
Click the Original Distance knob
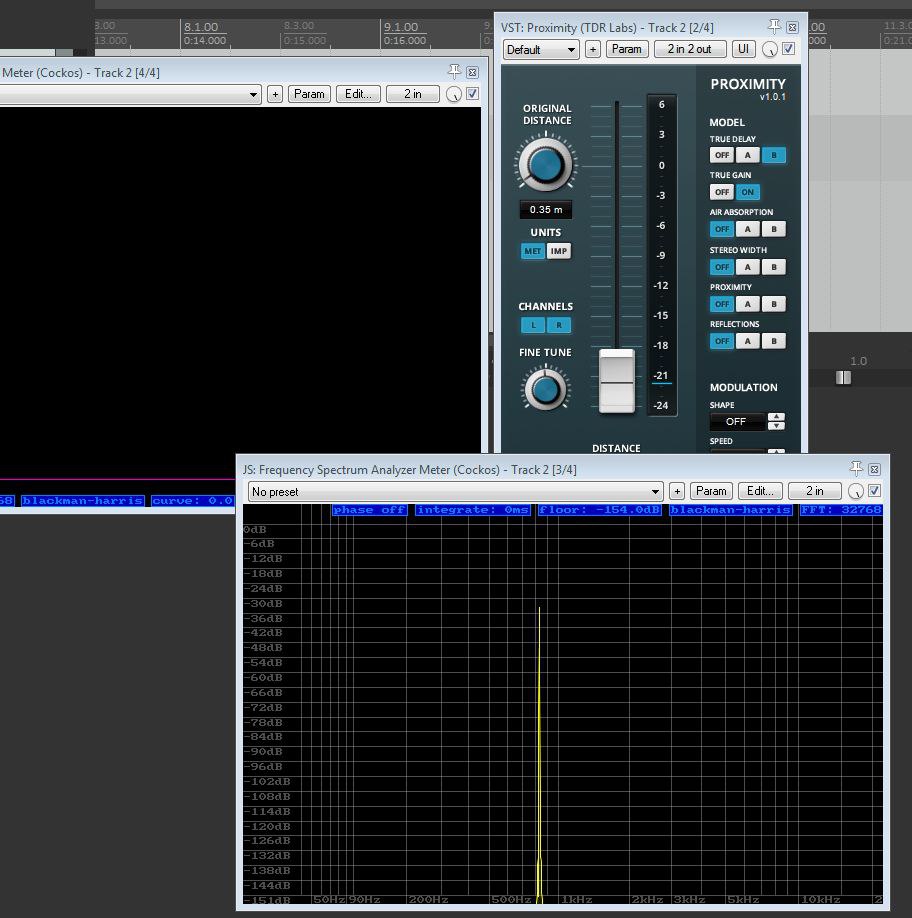(545, 165)
